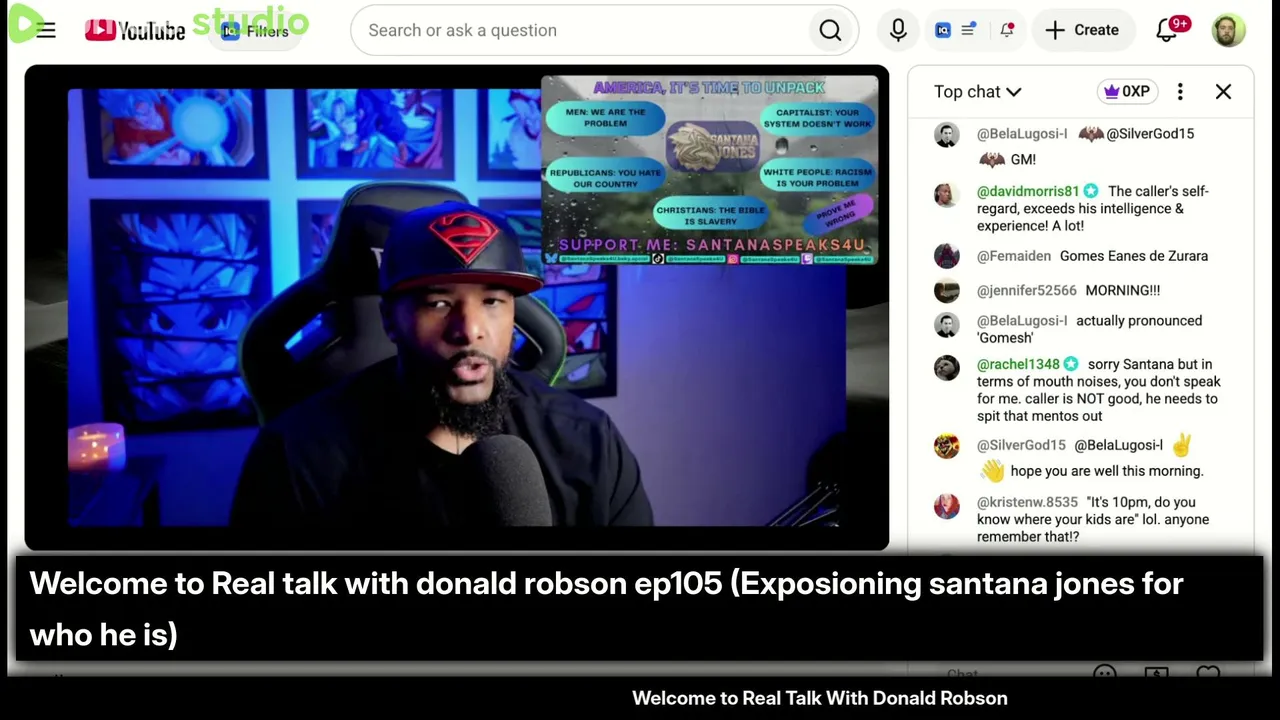The image size is (1280, 720).
Task: Click the bottom ticker 'Welcome to Real Talk With Donald Robson'
Action: (820, 698)
